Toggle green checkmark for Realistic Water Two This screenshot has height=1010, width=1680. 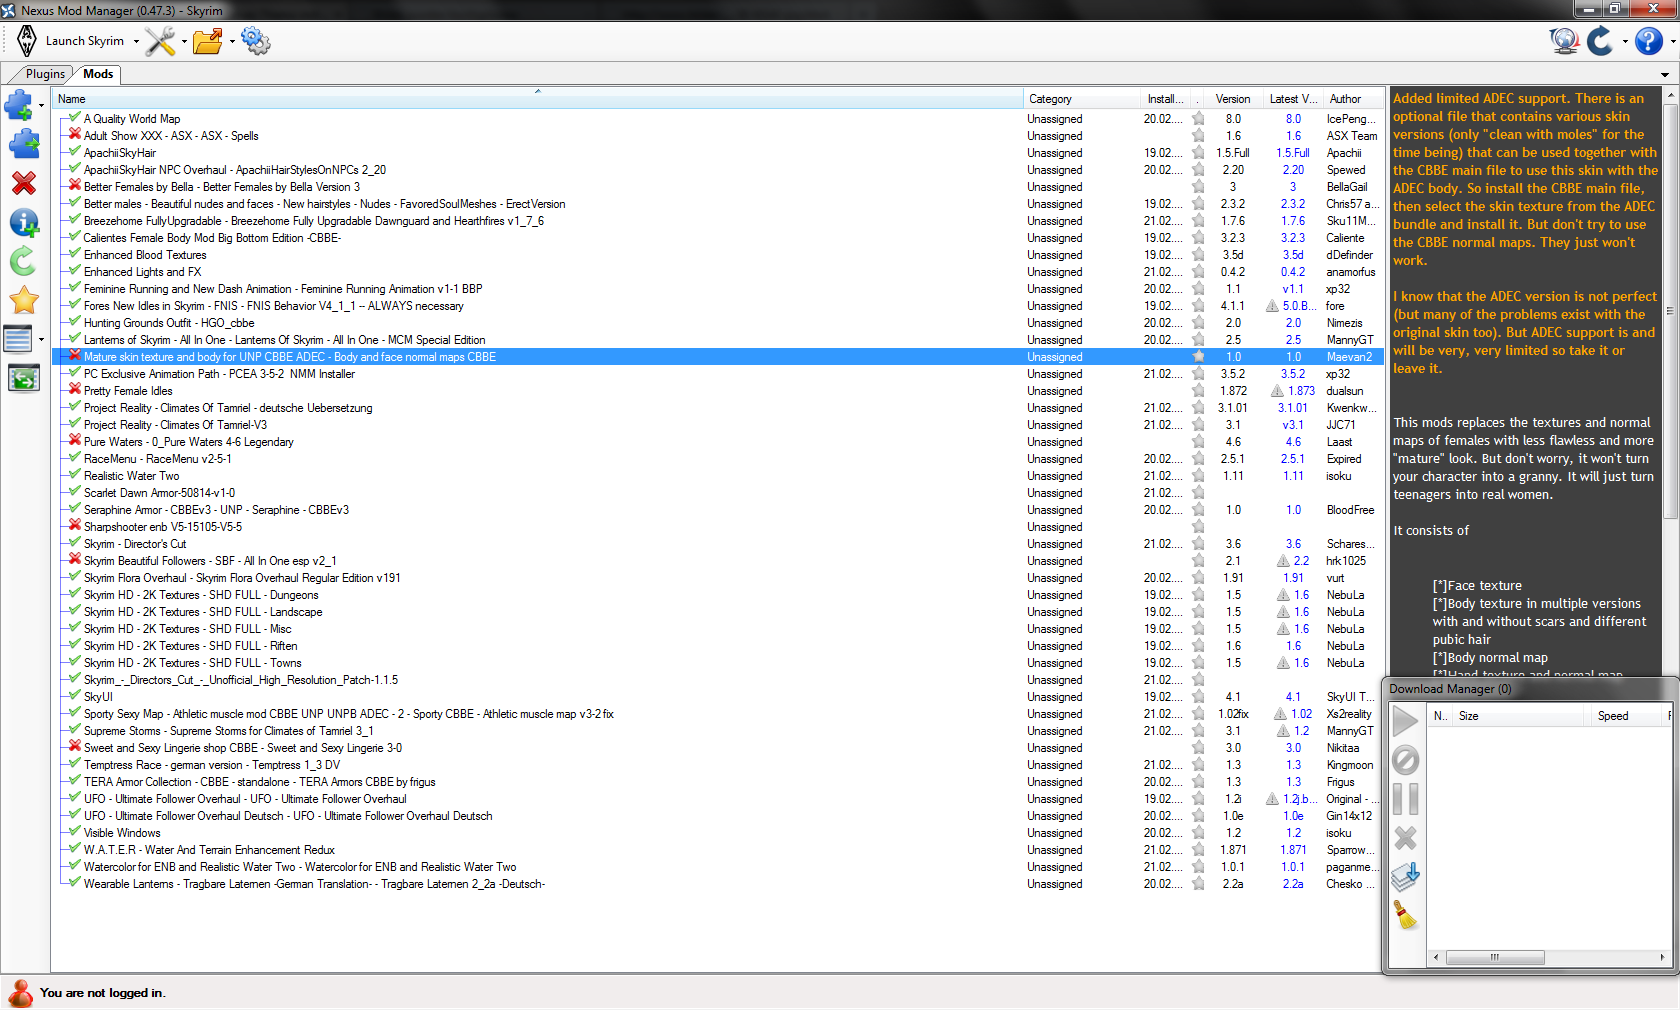click(74, 475)
